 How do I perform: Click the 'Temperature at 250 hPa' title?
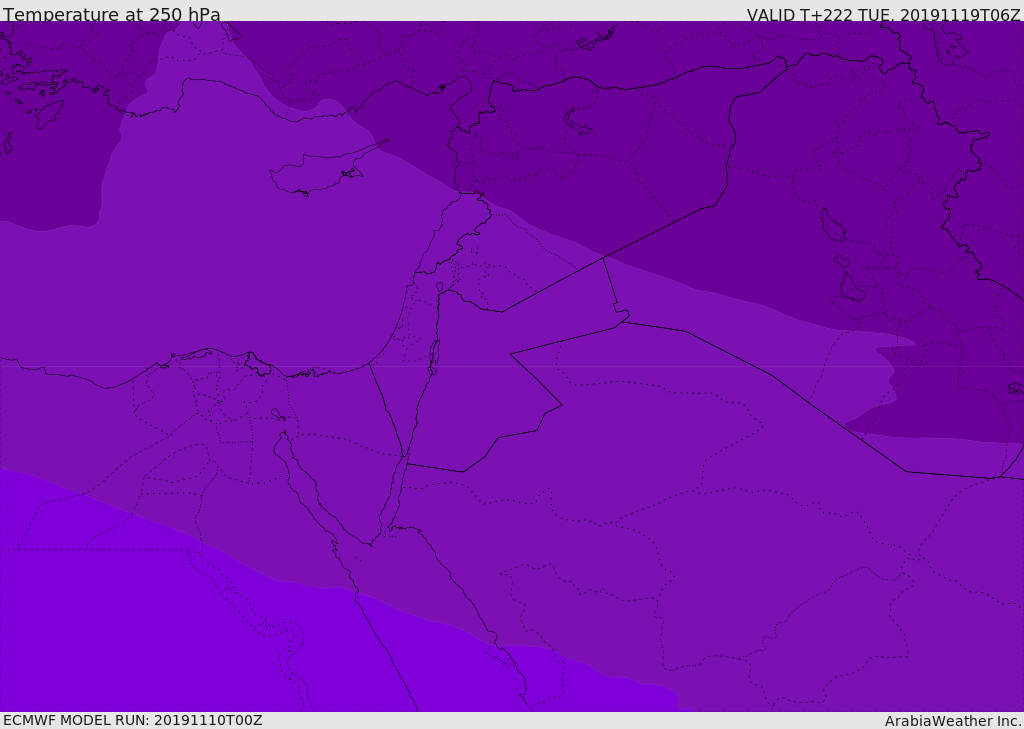coord(112,14)
